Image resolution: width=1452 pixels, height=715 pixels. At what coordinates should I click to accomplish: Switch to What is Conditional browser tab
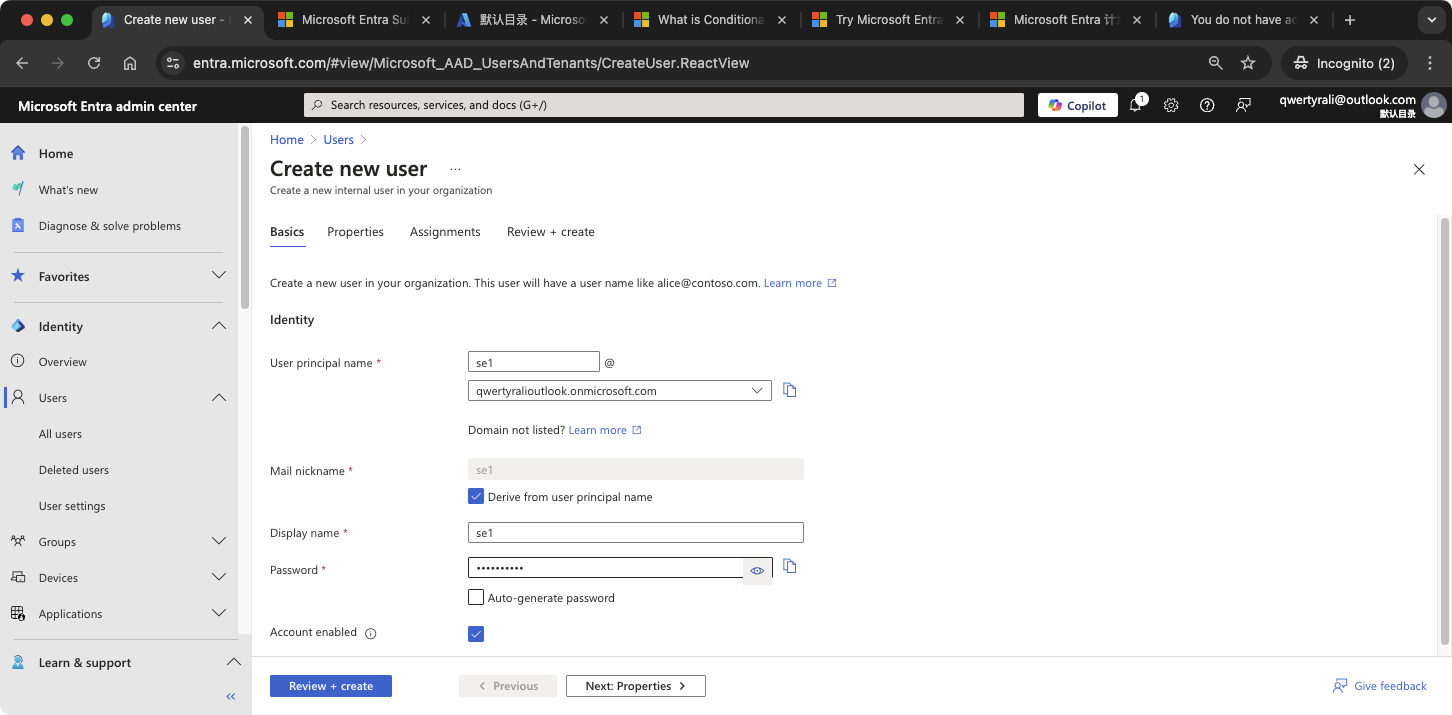click(x=710, y=20)
